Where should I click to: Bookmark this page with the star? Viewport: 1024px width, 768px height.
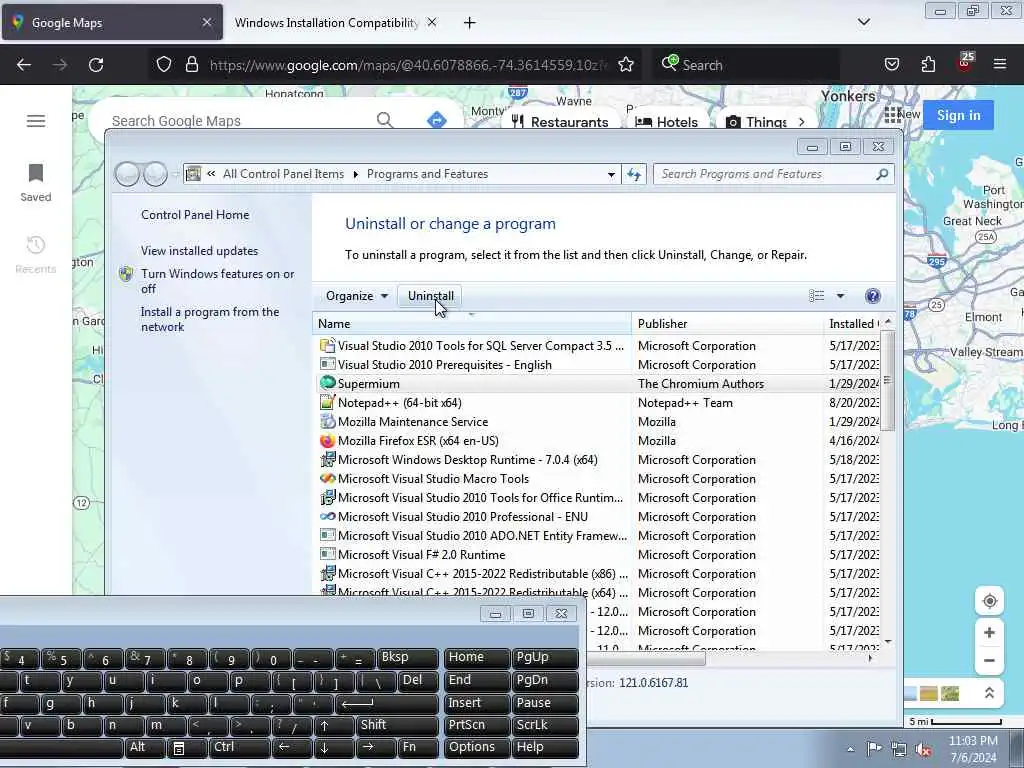coord(626,65)
